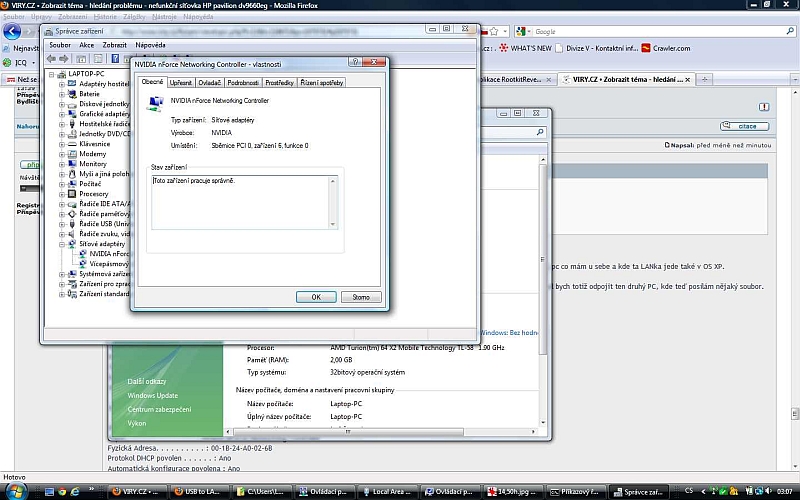This screenshot has height=500, width=800.
Task: Expand the Počítač tree node
Action: click(62, 184)
